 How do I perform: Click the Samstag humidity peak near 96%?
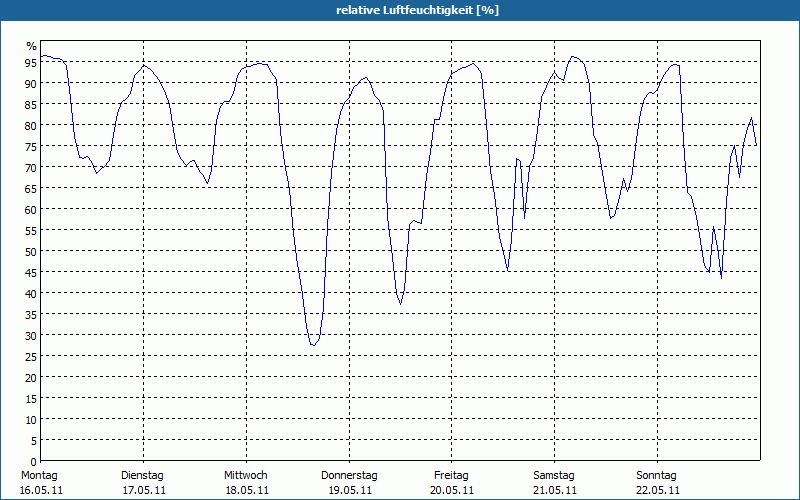[572, 57]
